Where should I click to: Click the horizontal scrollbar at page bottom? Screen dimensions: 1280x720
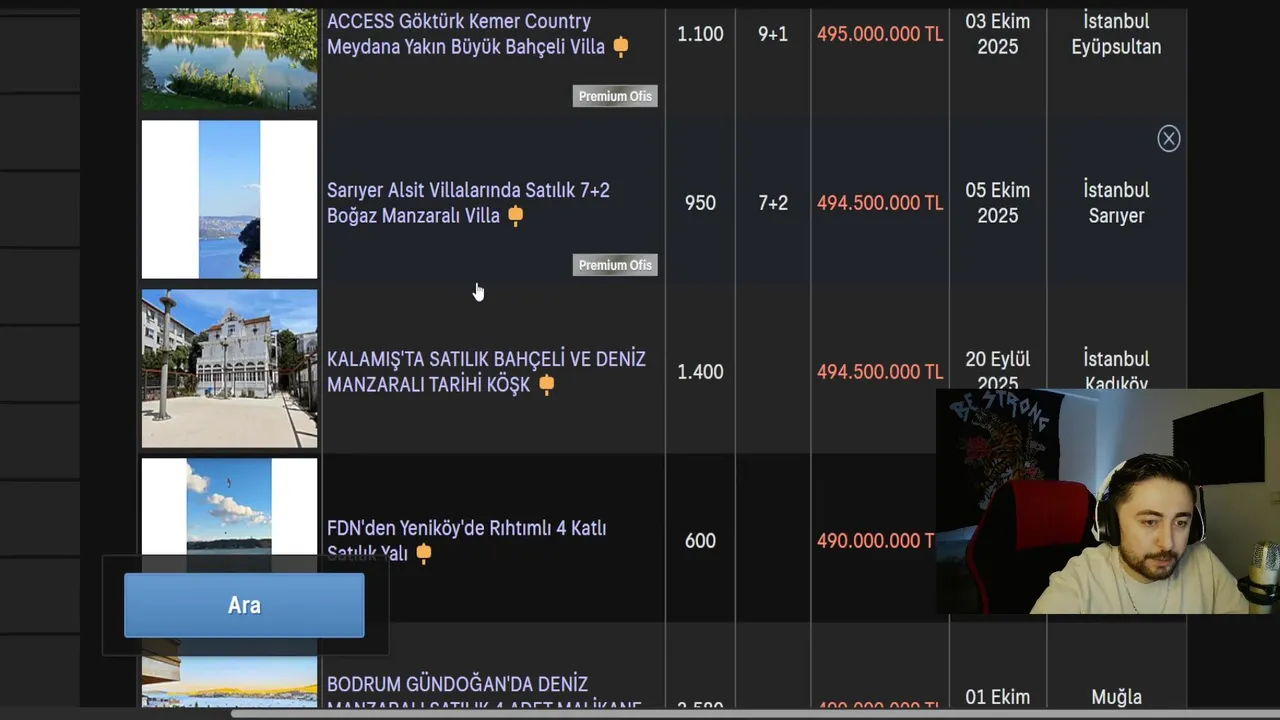tap(755, 714)
